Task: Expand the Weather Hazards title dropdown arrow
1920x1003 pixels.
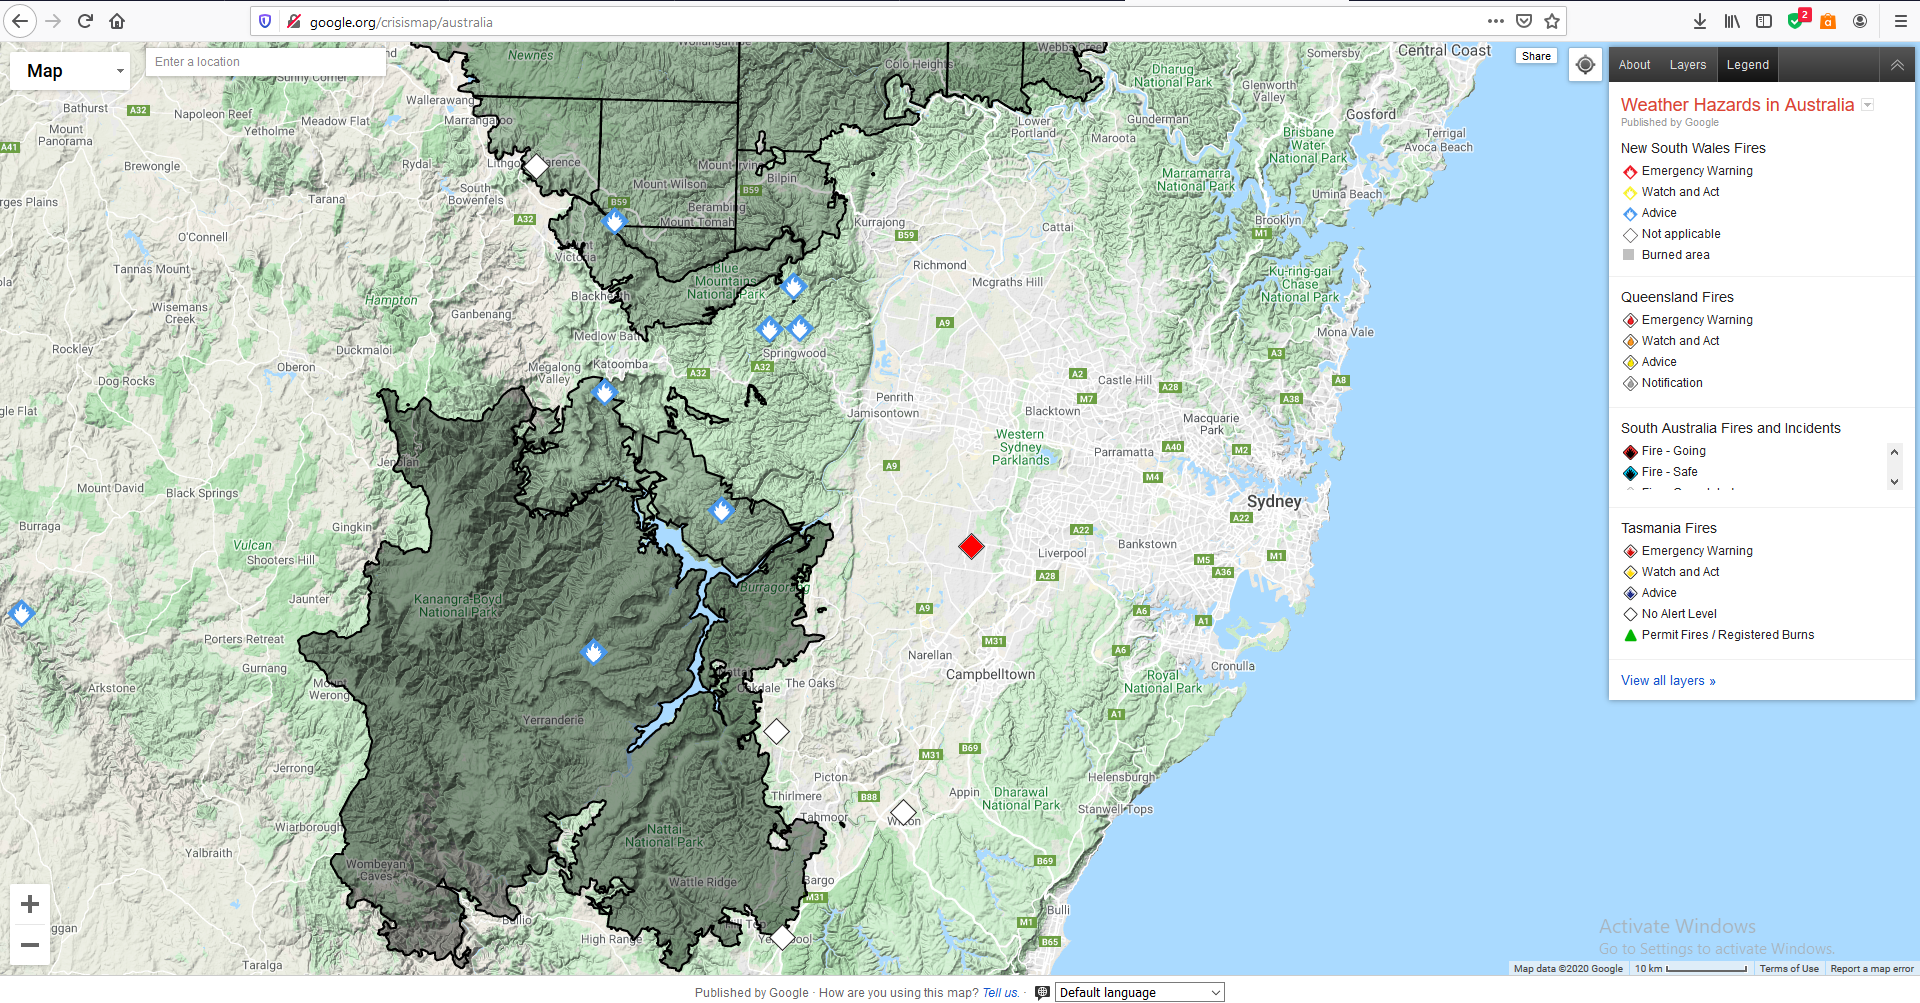Action: tap(1867, 105)
